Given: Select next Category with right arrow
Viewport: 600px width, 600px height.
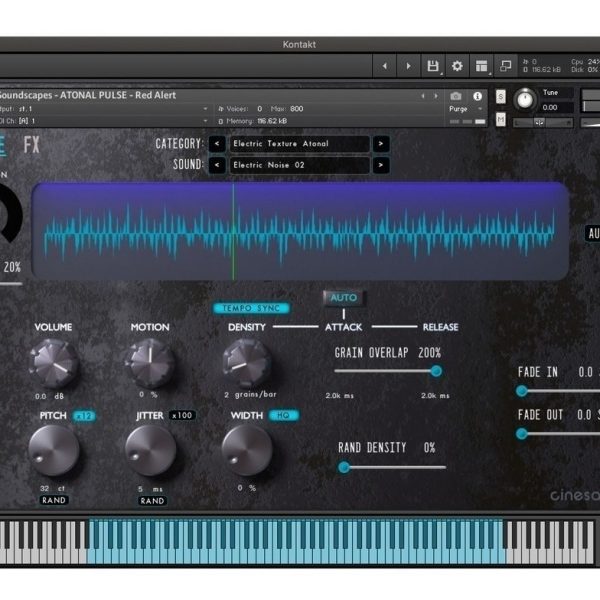Looking at the screenshot, I should pyautogui.click(x=381, y=144).
